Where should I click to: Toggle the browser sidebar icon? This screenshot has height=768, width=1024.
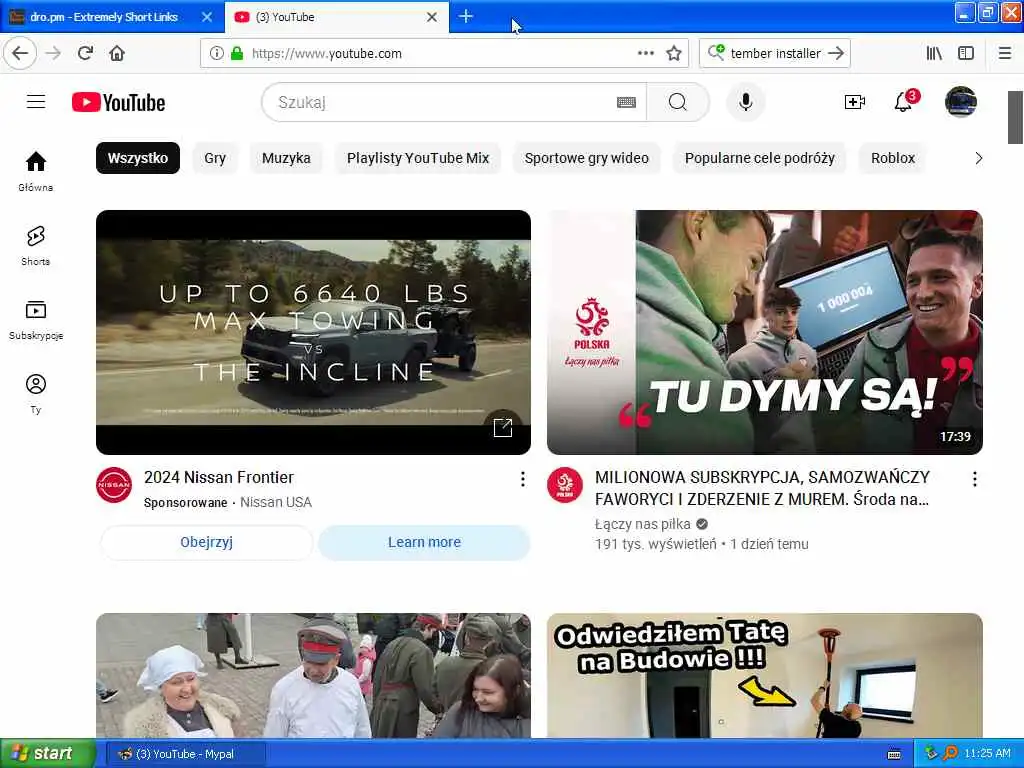[x=966, y=53]
